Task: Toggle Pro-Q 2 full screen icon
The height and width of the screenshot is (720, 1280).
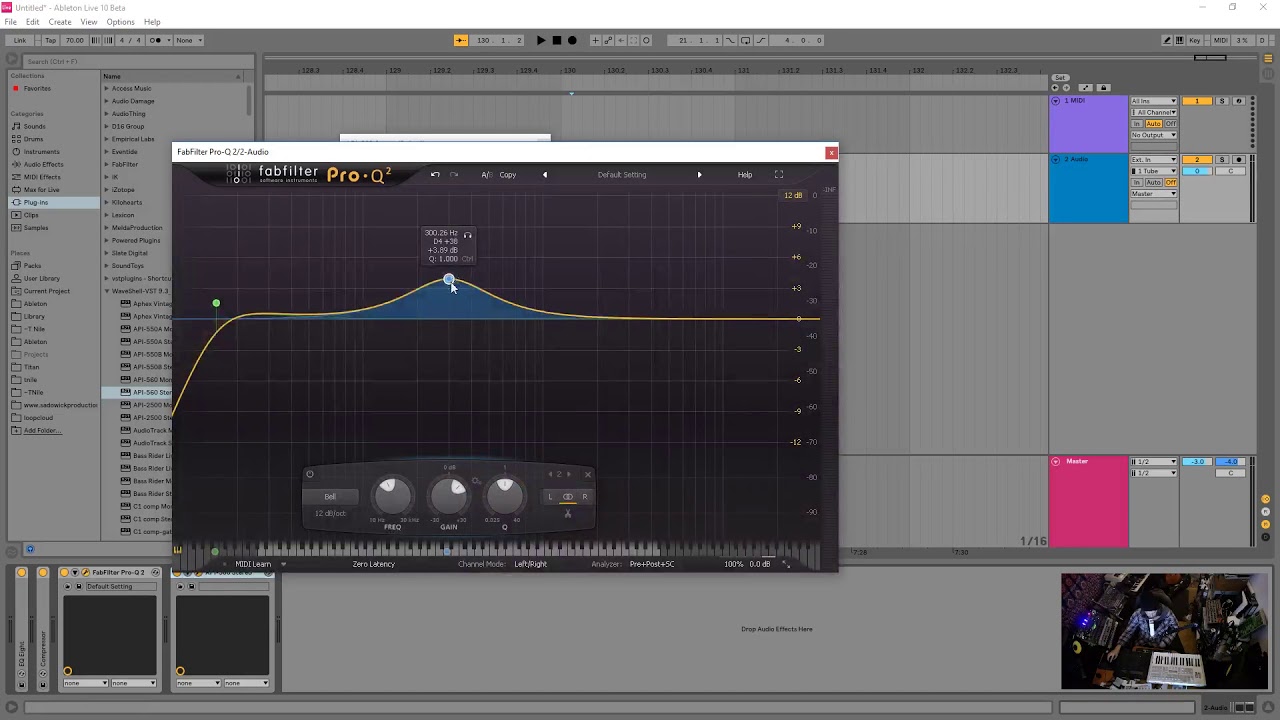Action: 779,175
